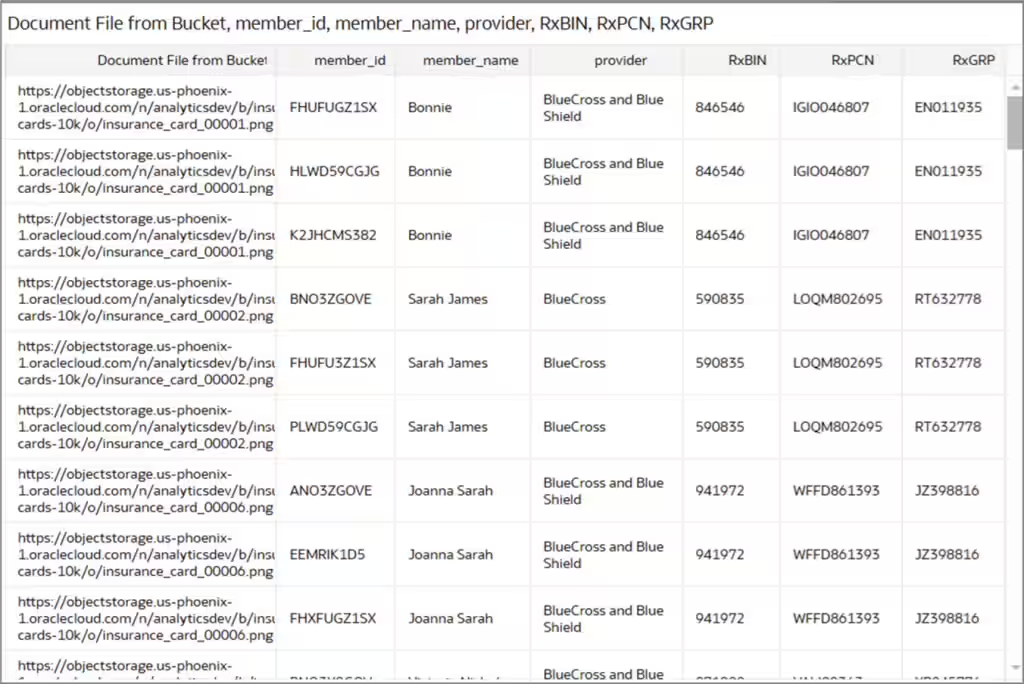This screenshot has width=1024, height=684.
Task: Click Joanna Sarah in the FHXFUGZ1SX row
Action: pos(450,619)
